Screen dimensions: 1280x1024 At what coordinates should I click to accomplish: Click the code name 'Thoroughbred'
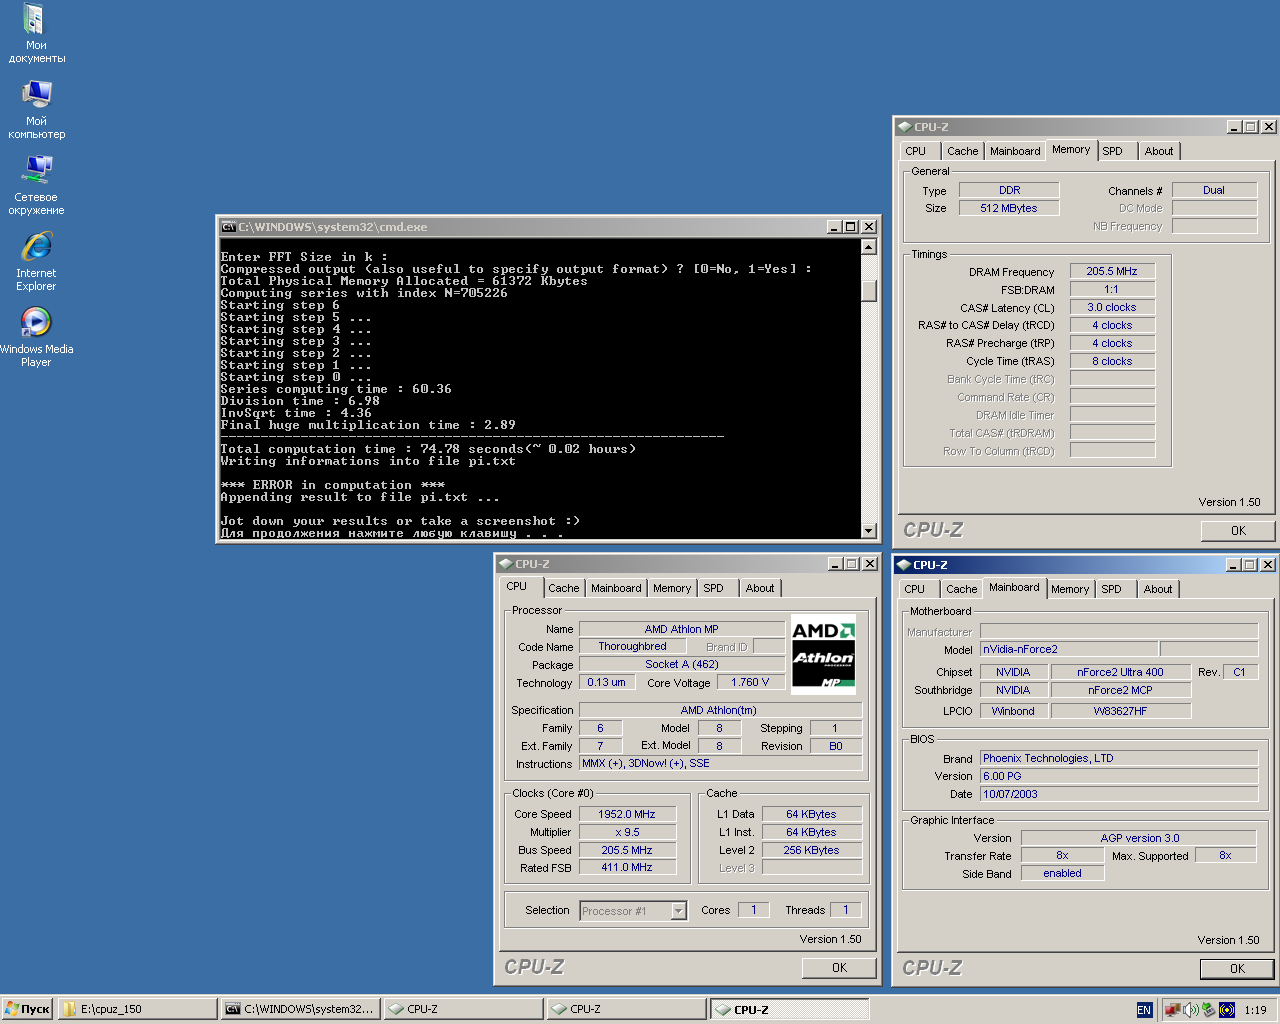tap(632, 647)
